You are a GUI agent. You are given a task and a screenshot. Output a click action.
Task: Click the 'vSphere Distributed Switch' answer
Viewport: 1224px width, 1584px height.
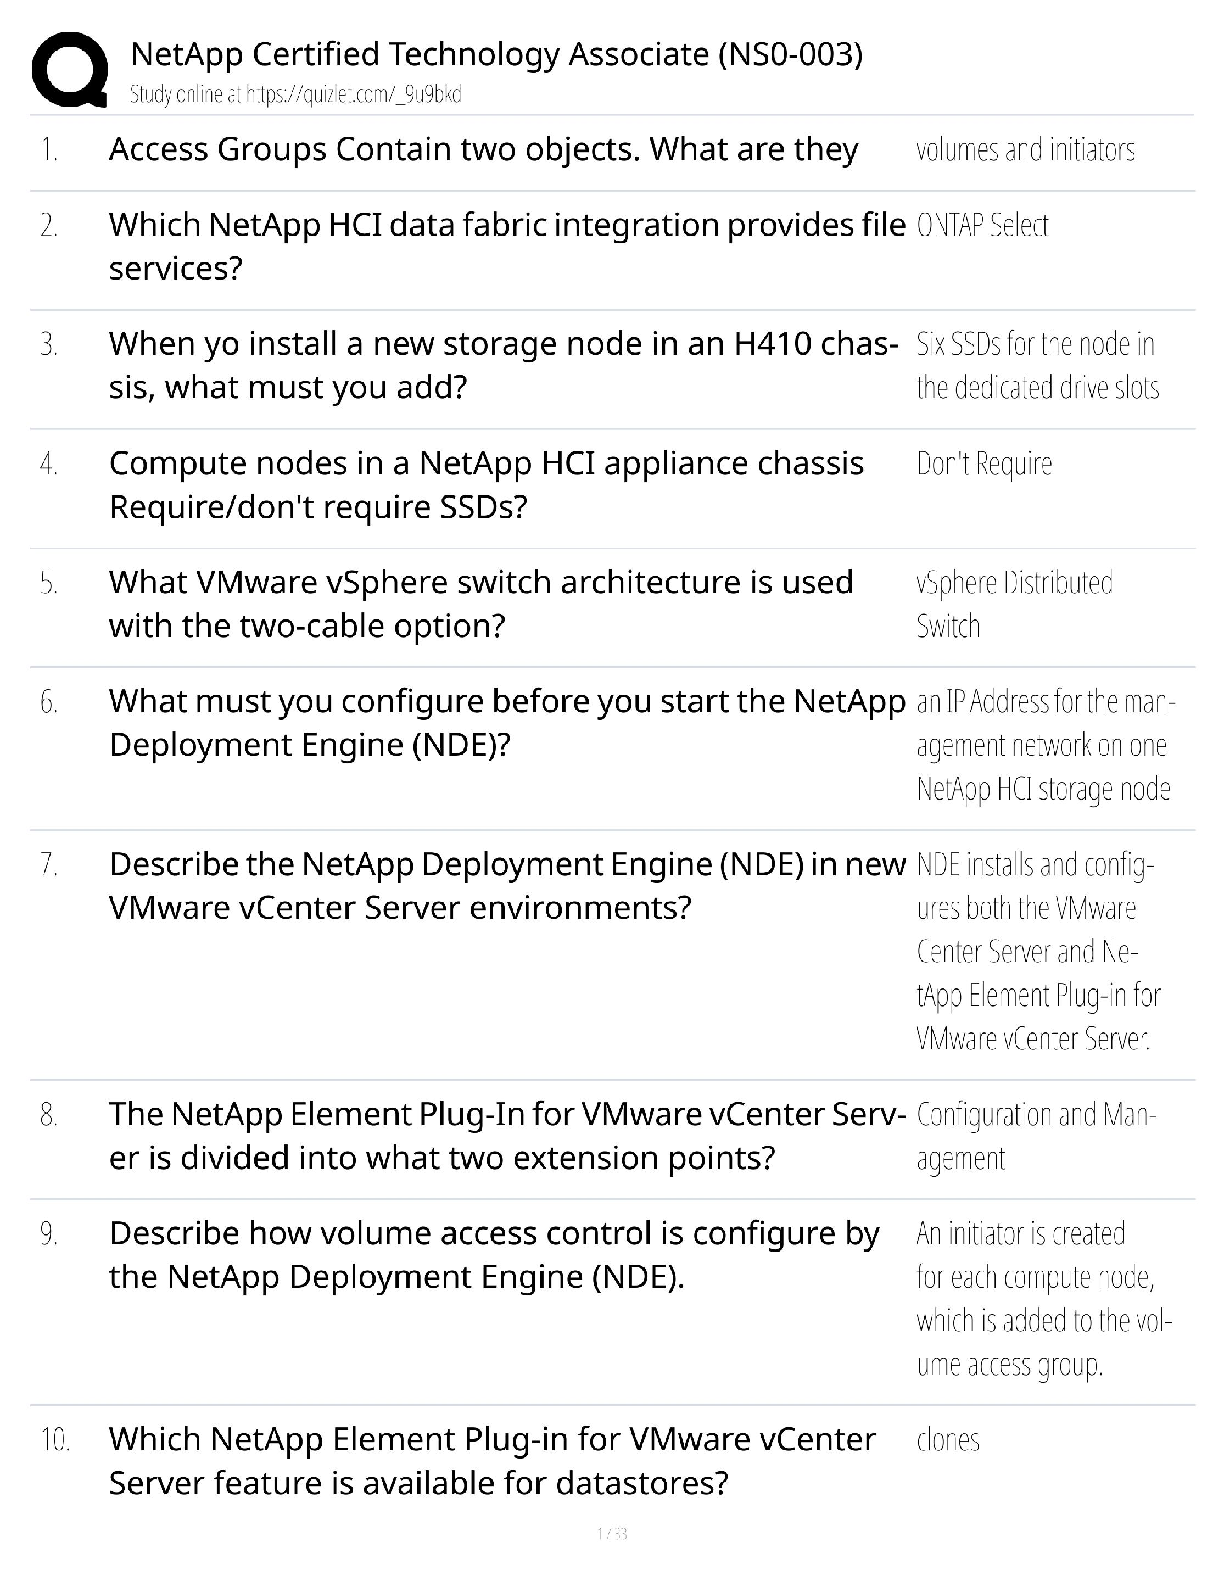[x=1014, y=604]
